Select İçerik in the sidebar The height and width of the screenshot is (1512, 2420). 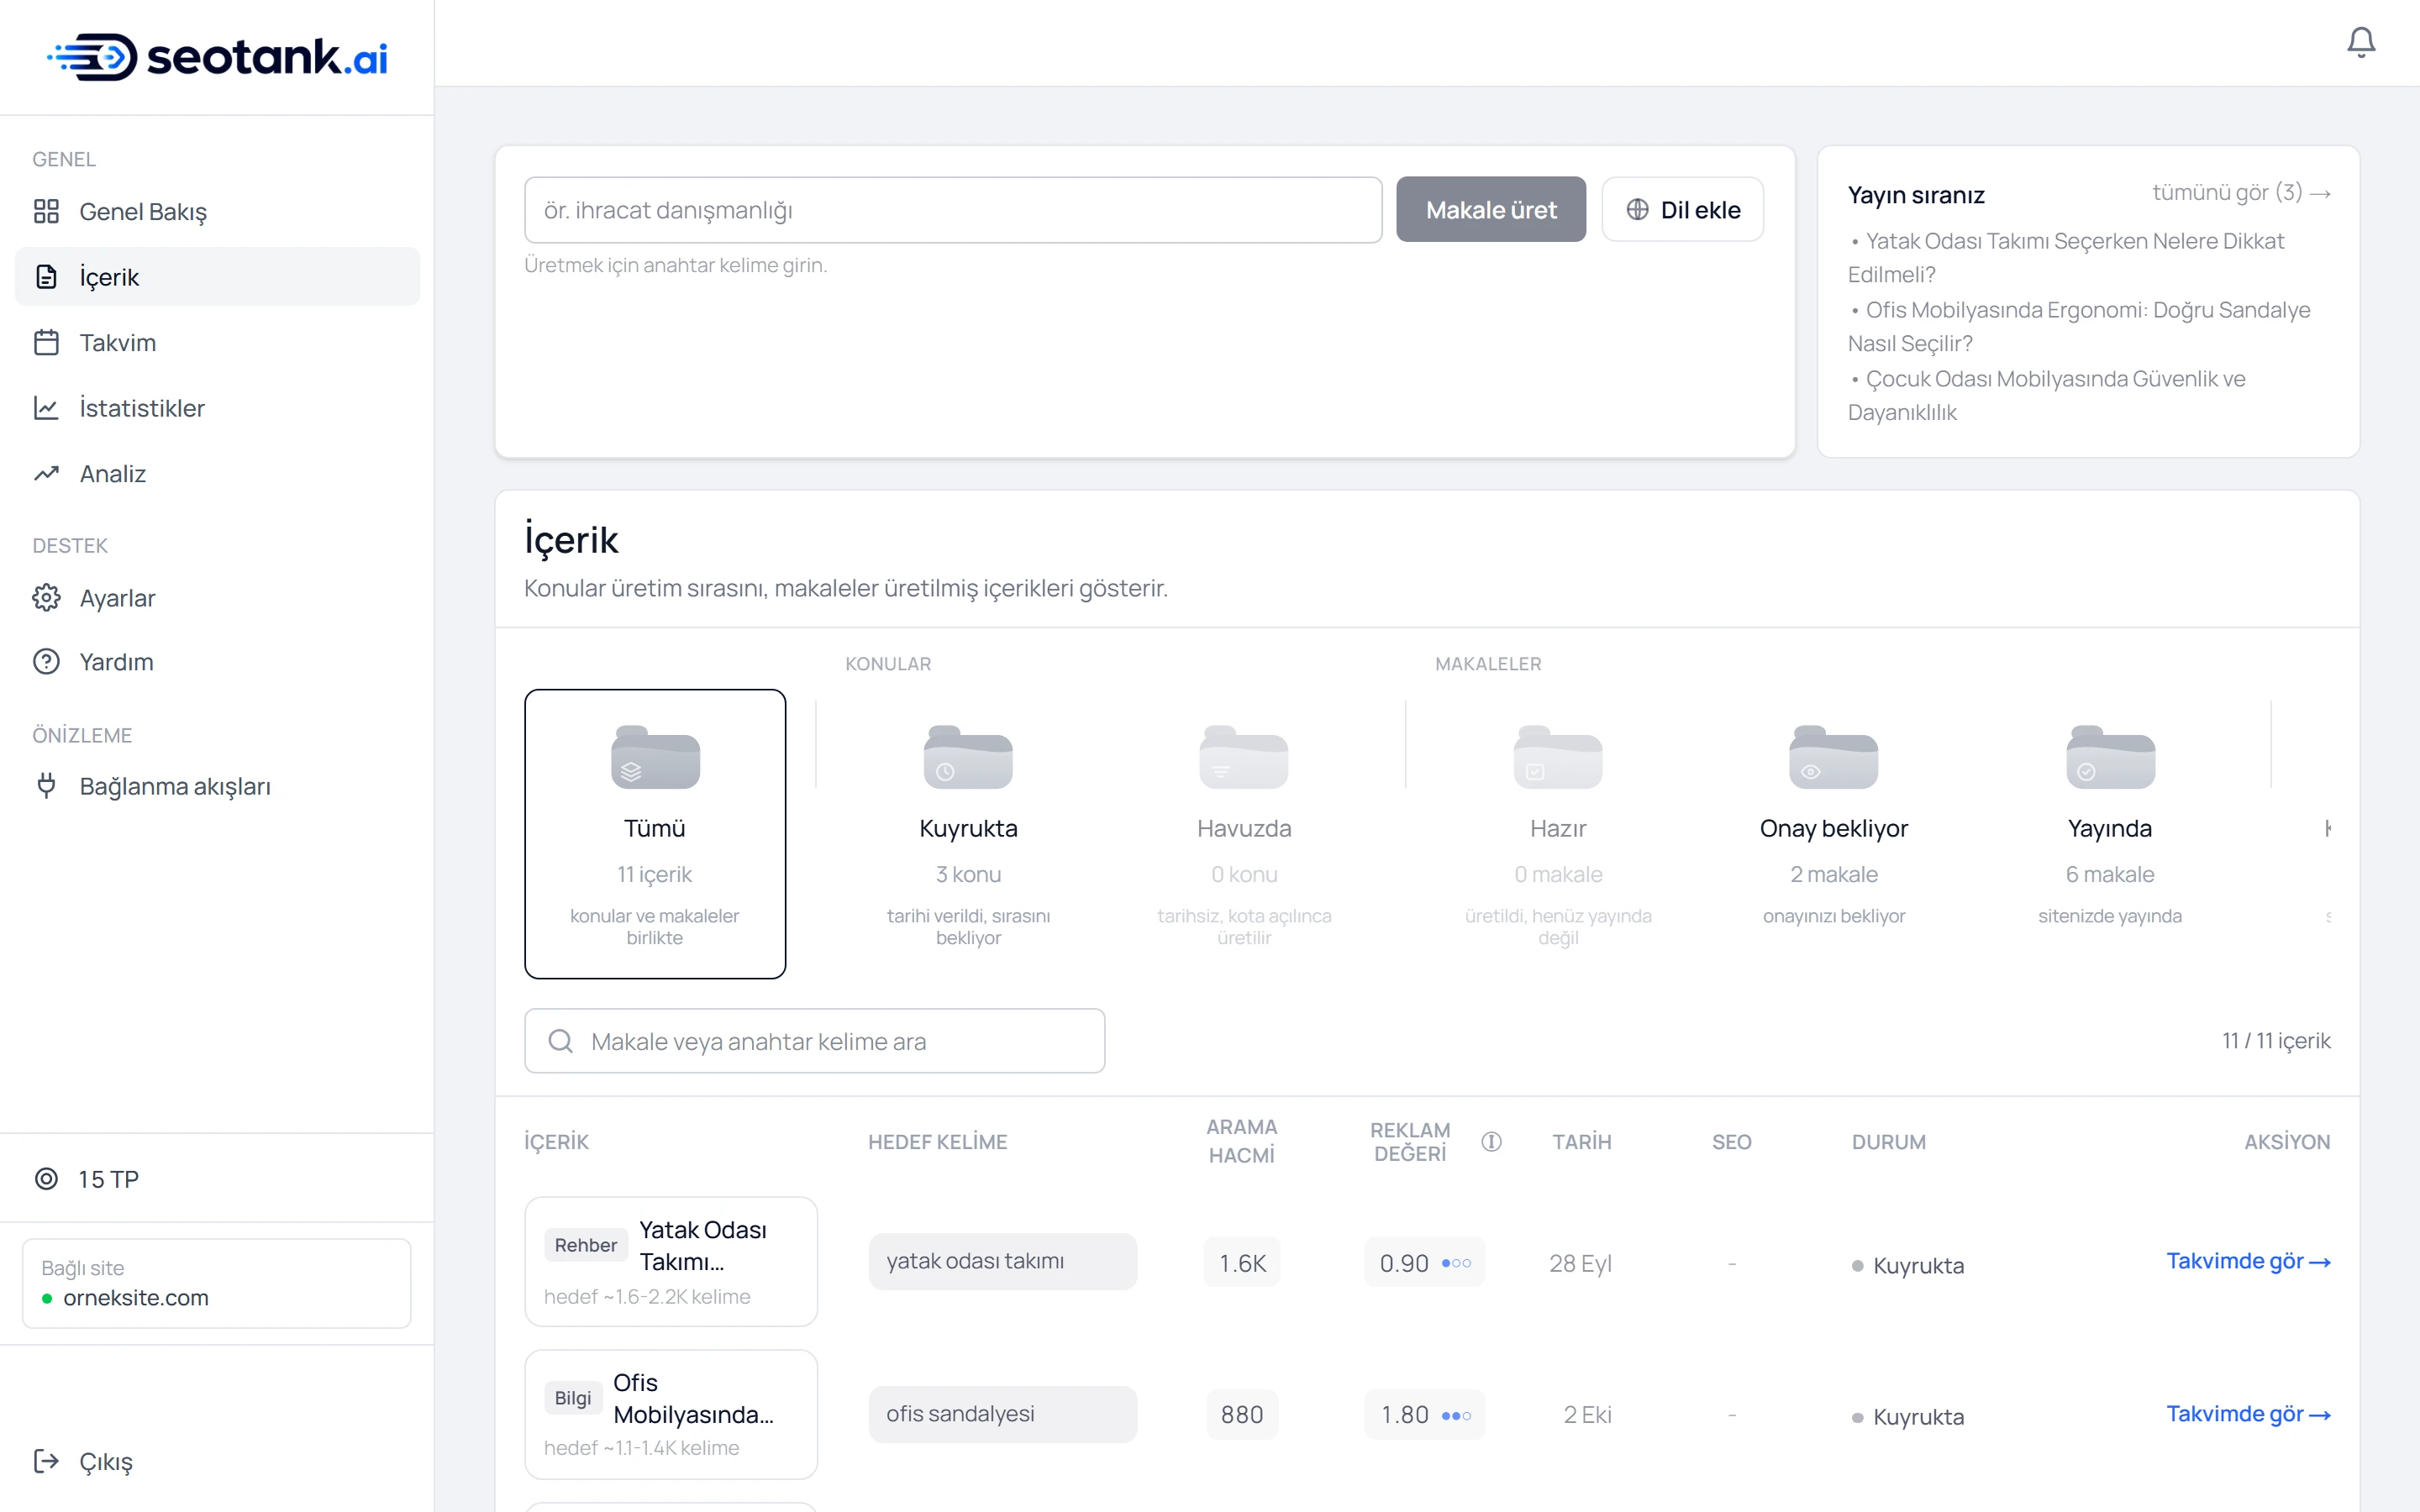click(x=217, y=277)
